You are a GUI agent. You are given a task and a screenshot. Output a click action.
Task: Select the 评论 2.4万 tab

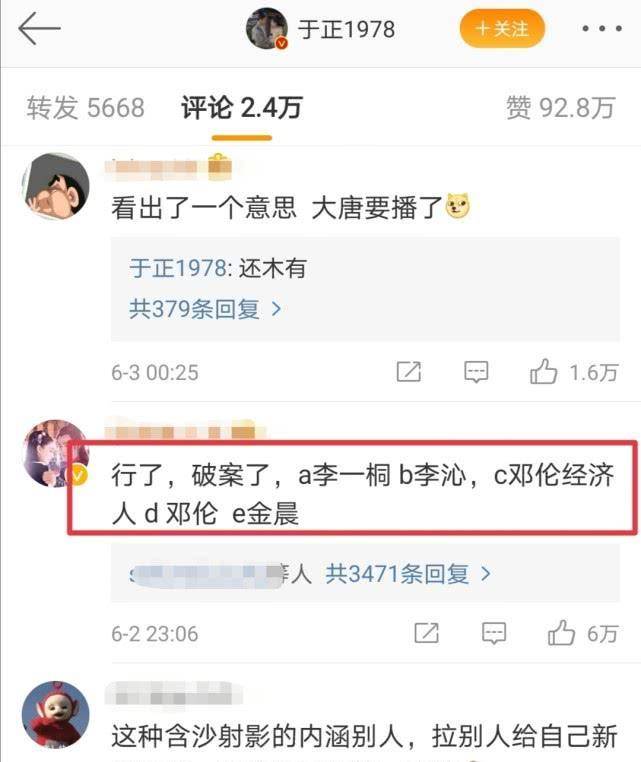coord(242,107)
